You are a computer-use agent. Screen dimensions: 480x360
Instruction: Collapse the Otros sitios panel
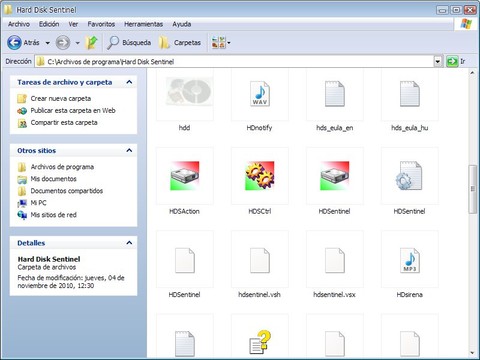pos(129,151)
